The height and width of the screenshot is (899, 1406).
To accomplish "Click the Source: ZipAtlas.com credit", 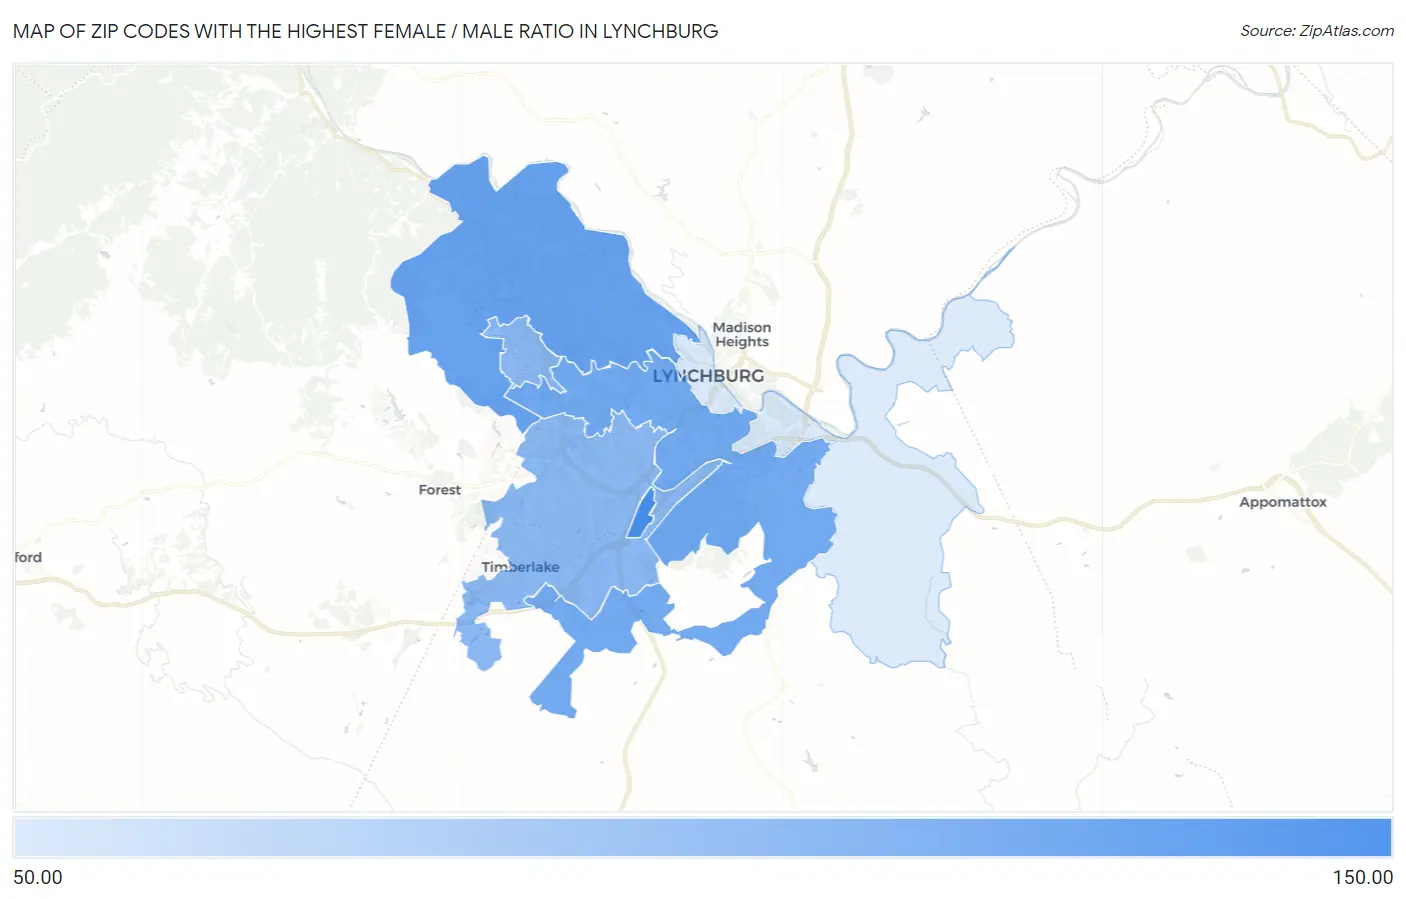I will tap(1316, 31).
